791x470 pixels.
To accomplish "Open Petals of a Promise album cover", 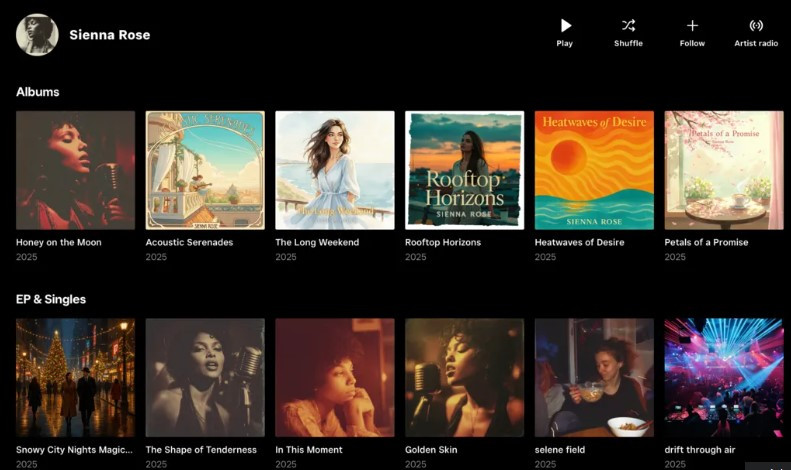I will pos(724,170).
